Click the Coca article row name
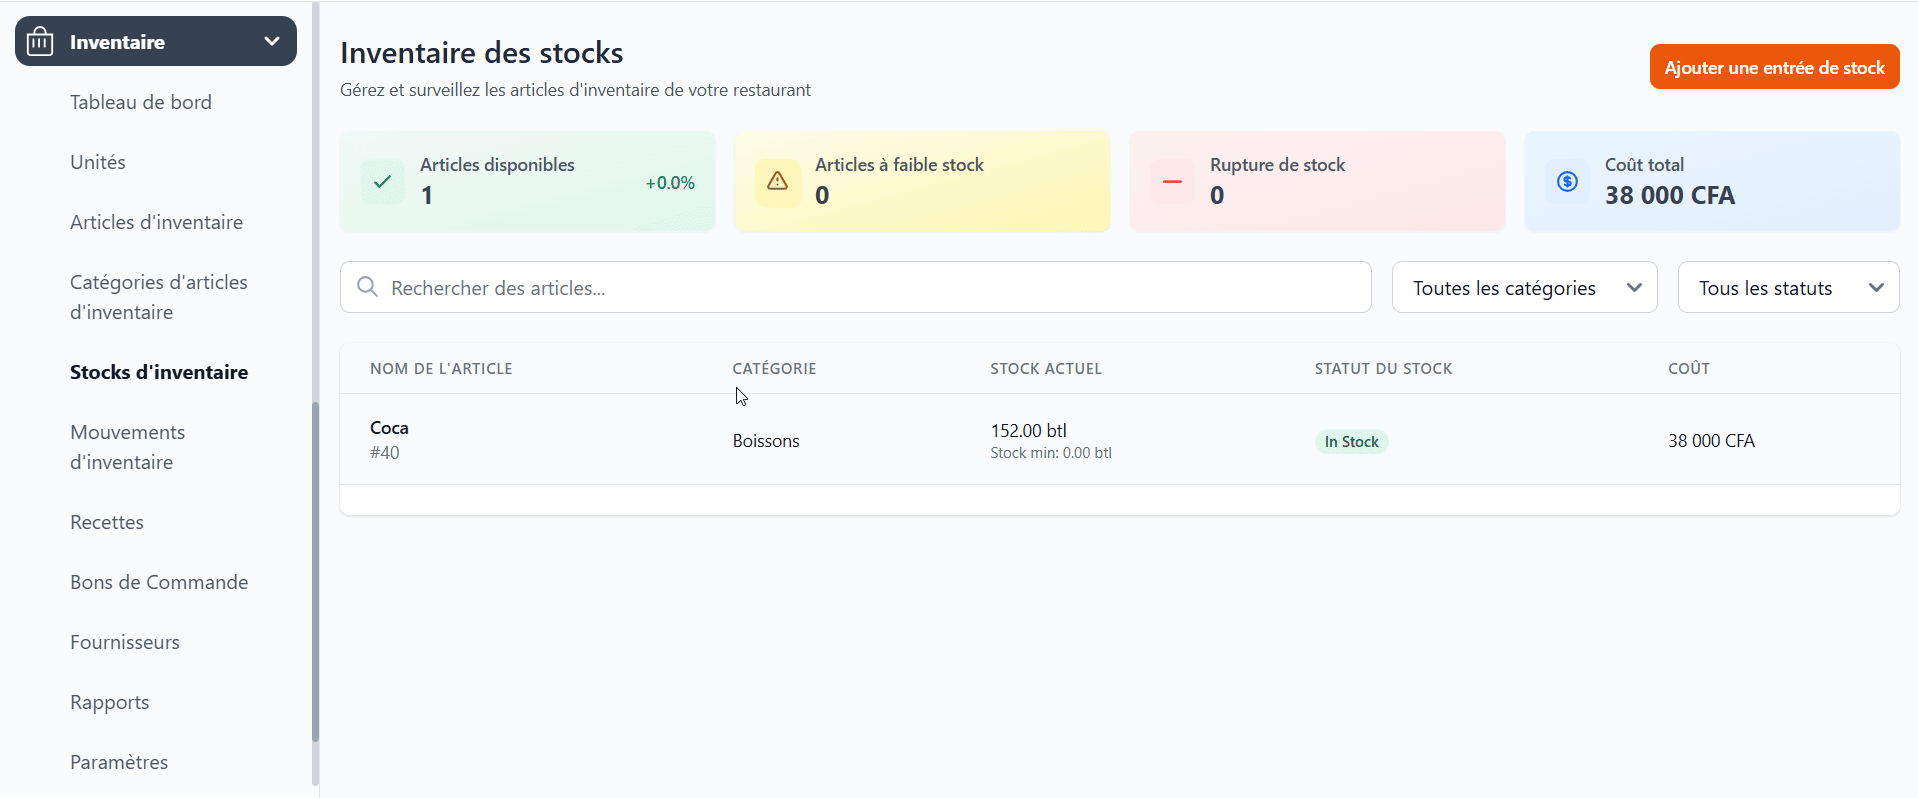The width and height of the screenshot is (1918, 798). click(389, 428)
